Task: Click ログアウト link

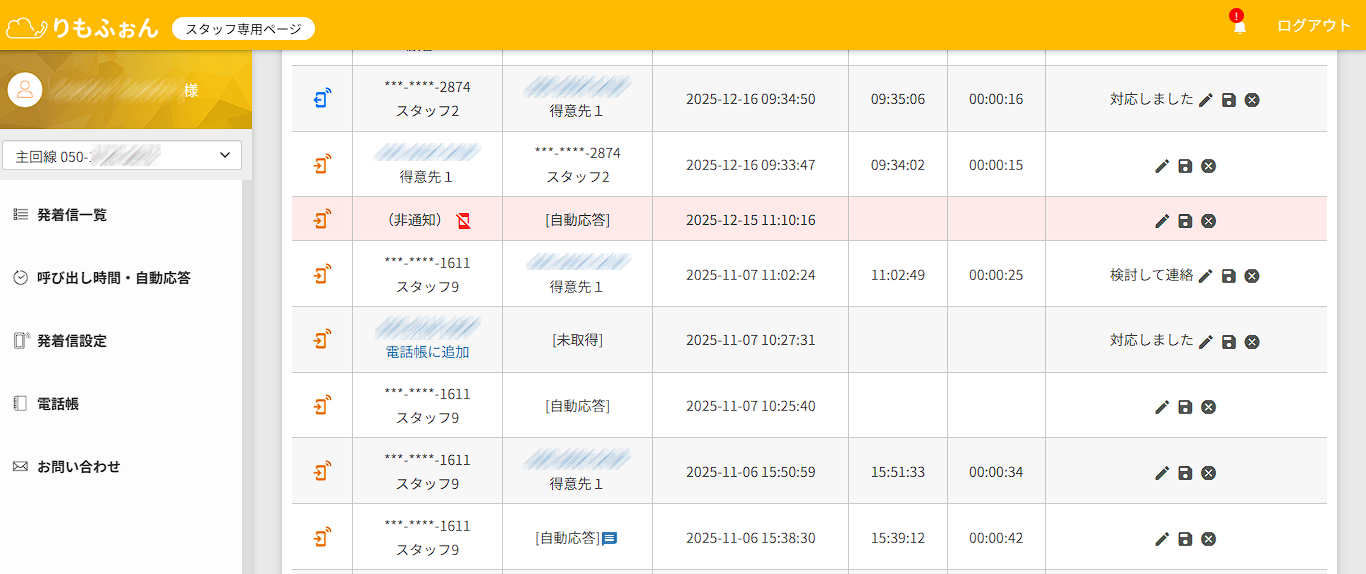Action: point(1314,26)
